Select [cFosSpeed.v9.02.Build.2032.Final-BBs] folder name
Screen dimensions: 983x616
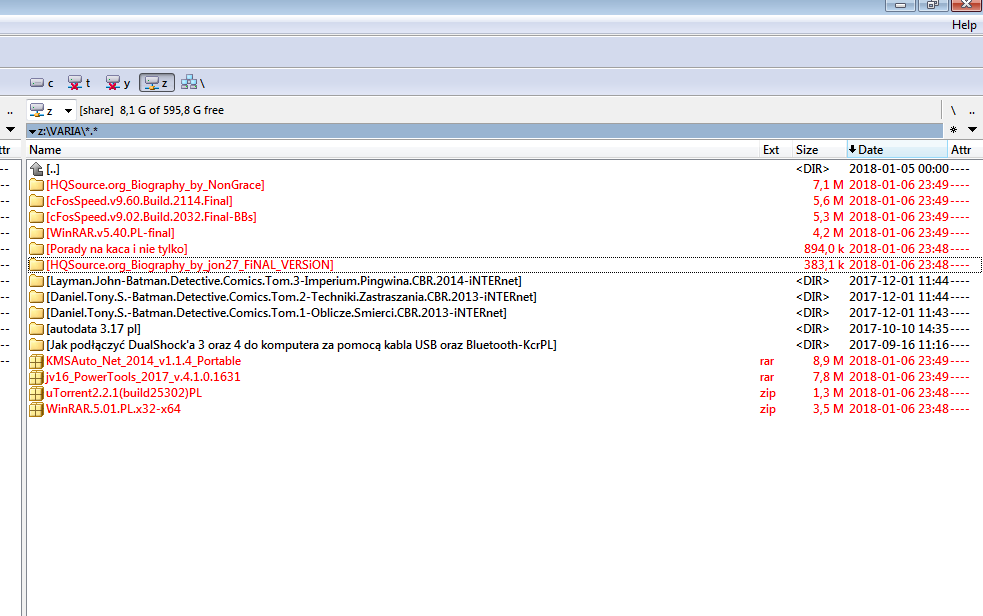coord(151,217)
